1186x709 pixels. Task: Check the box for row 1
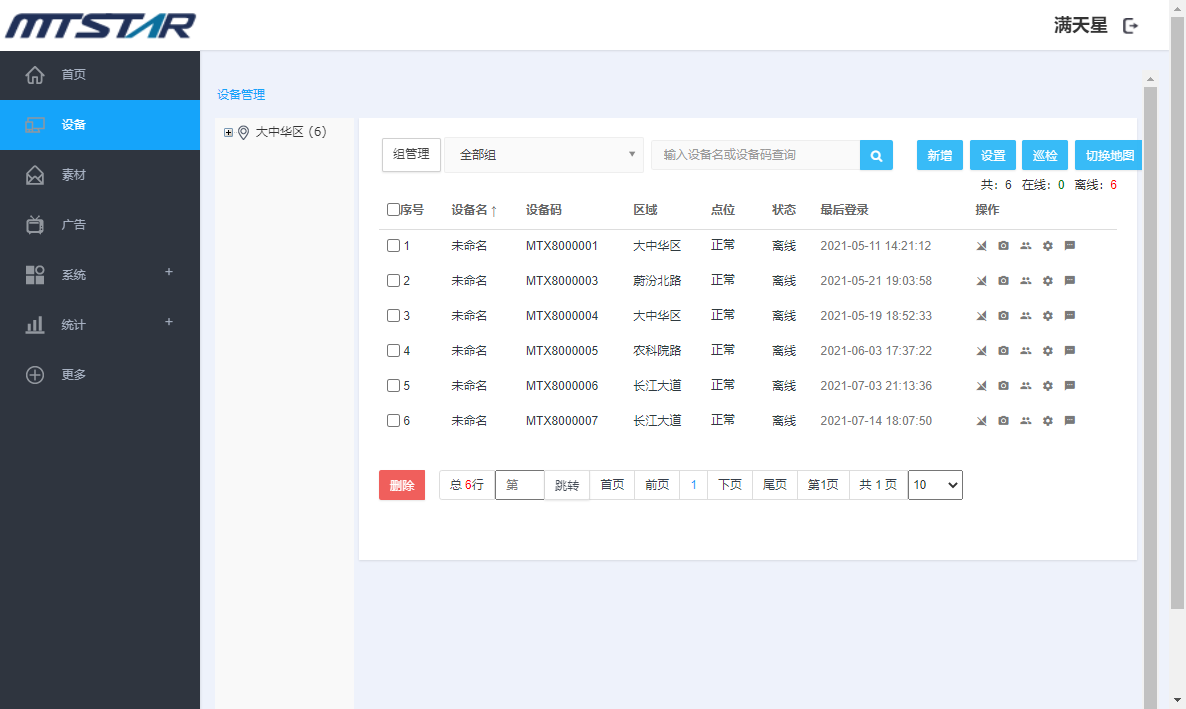(x=393, y=246)
